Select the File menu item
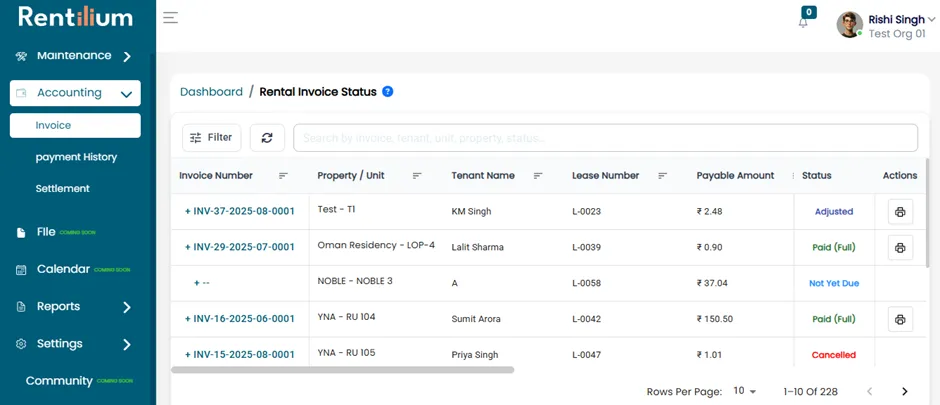Viewport: 940px width, 405px height. tap(46, 232)
